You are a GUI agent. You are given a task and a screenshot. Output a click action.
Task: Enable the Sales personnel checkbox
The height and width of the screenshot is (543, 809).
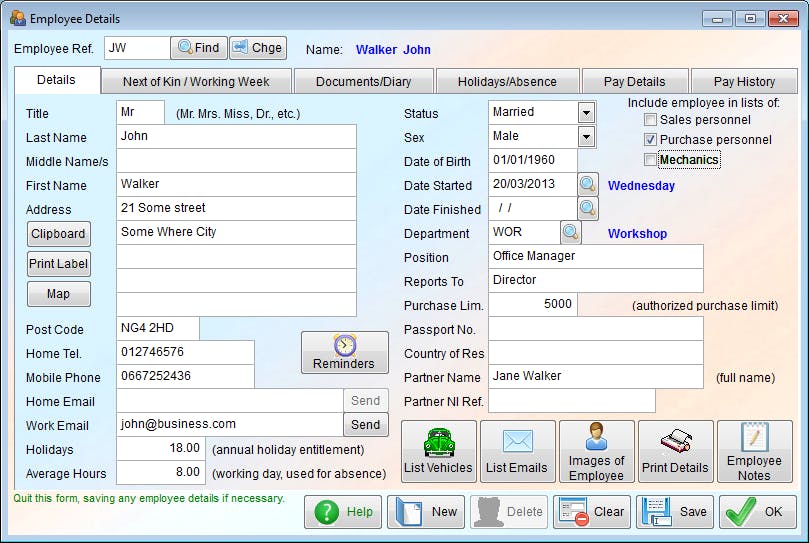(651, 120)
